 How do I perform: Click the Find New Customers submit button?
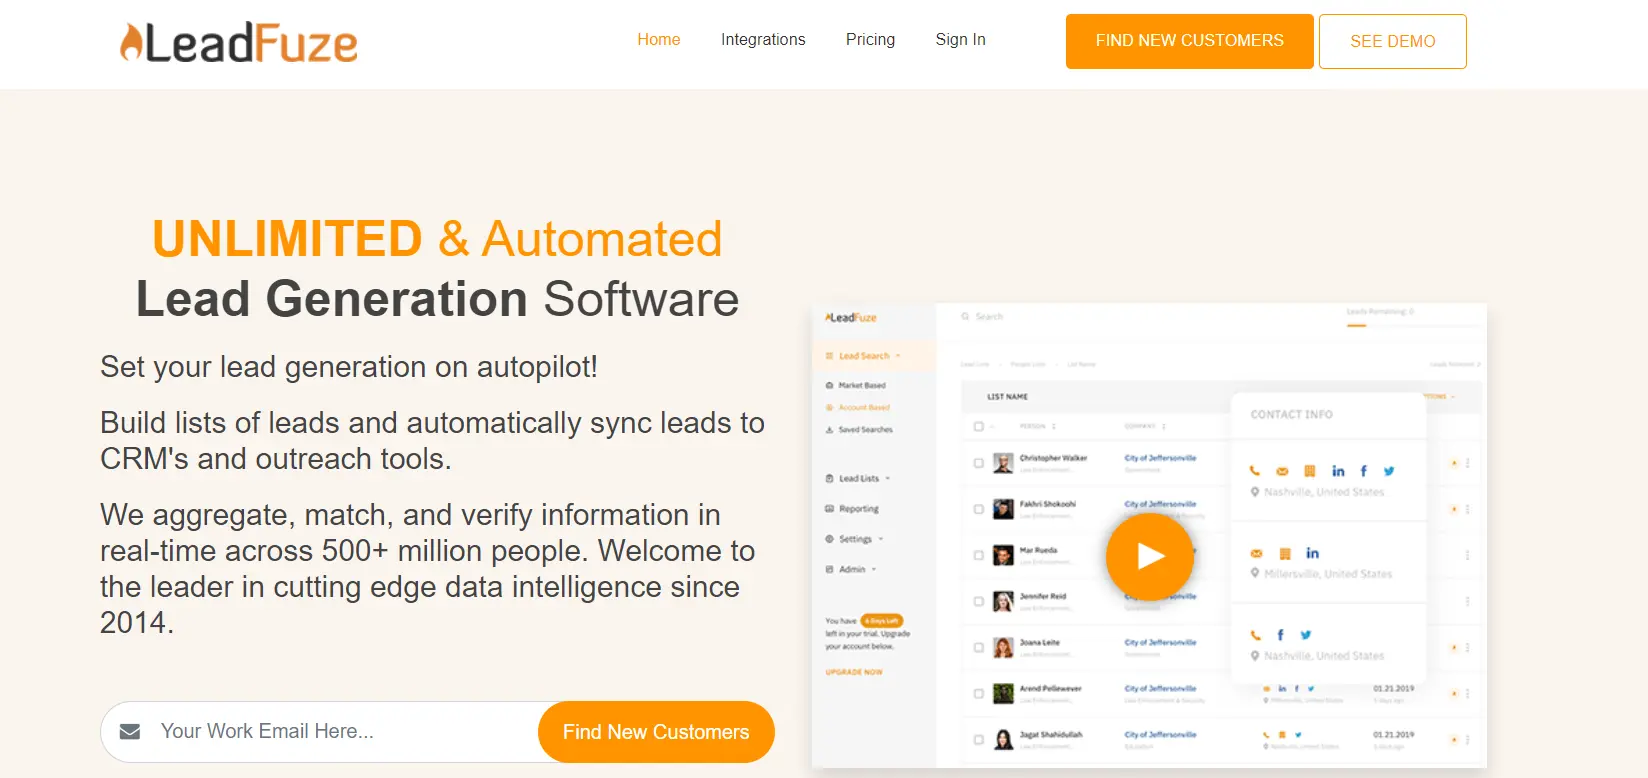point(656,732)
